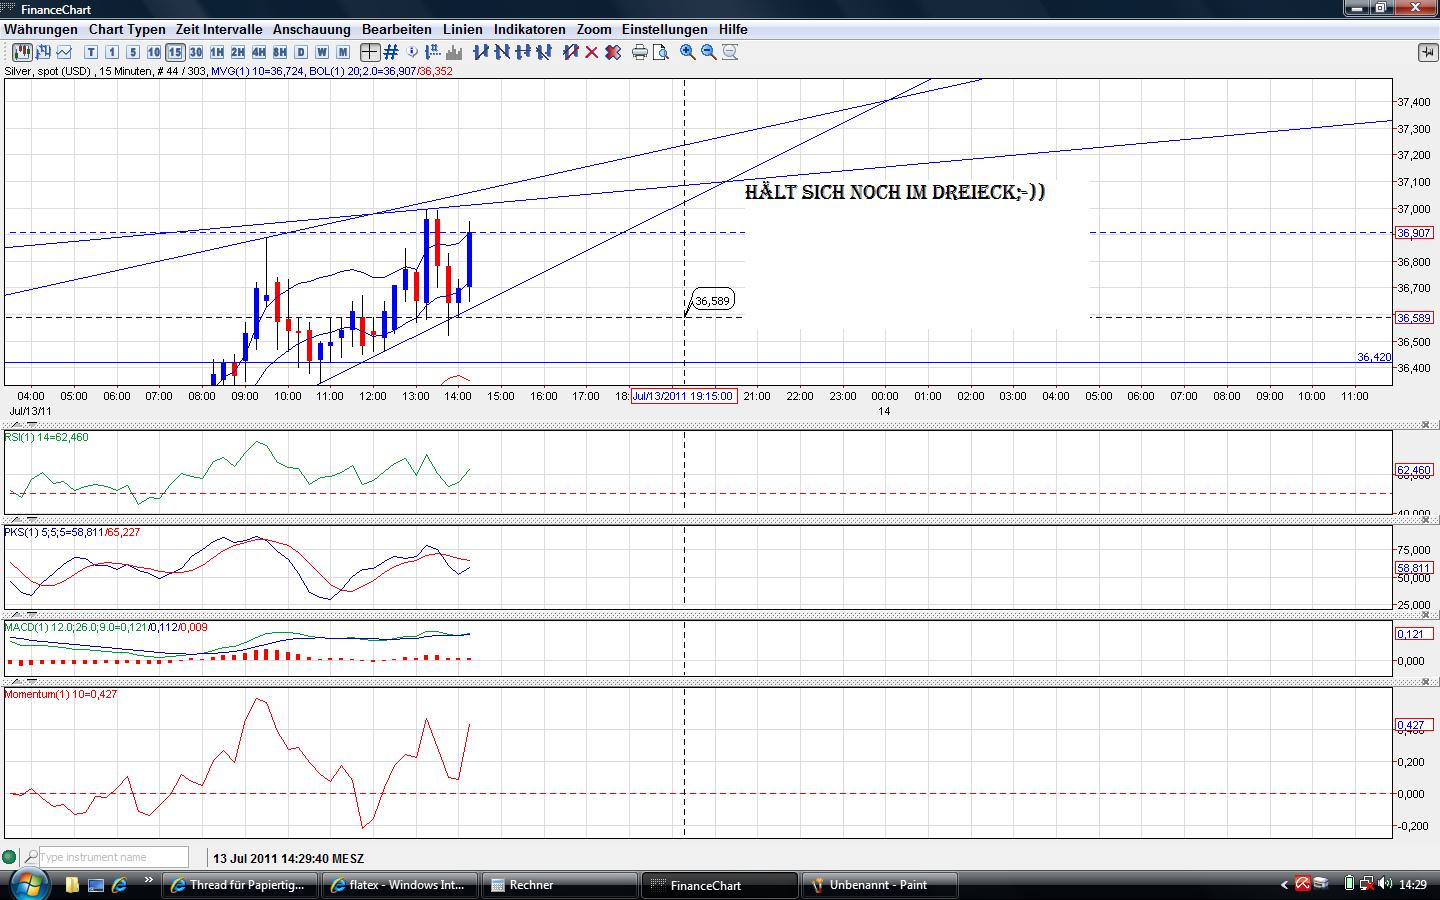This screenshot has width=1440, height=900.
Task: Click the volume histogram icon
Action: (x=454, y=52)
